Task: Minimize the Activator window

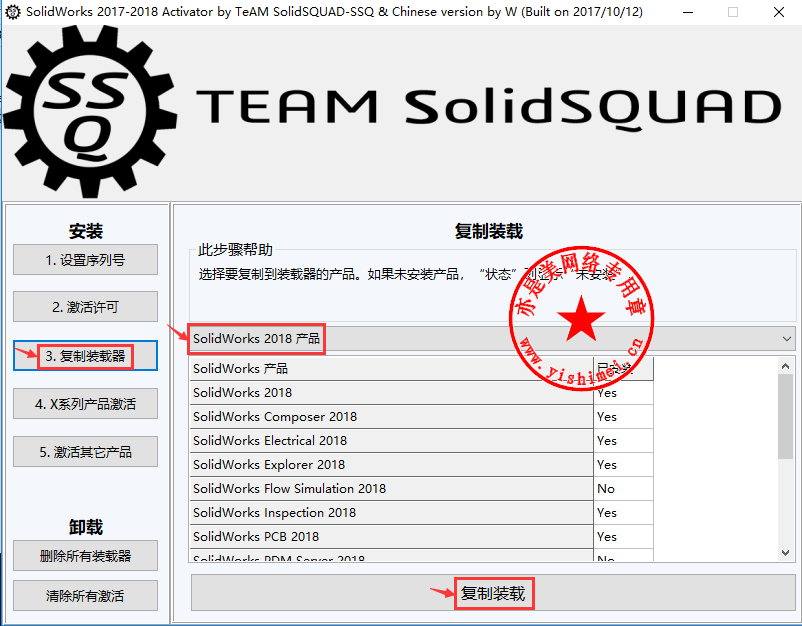Action: [688, 12]
